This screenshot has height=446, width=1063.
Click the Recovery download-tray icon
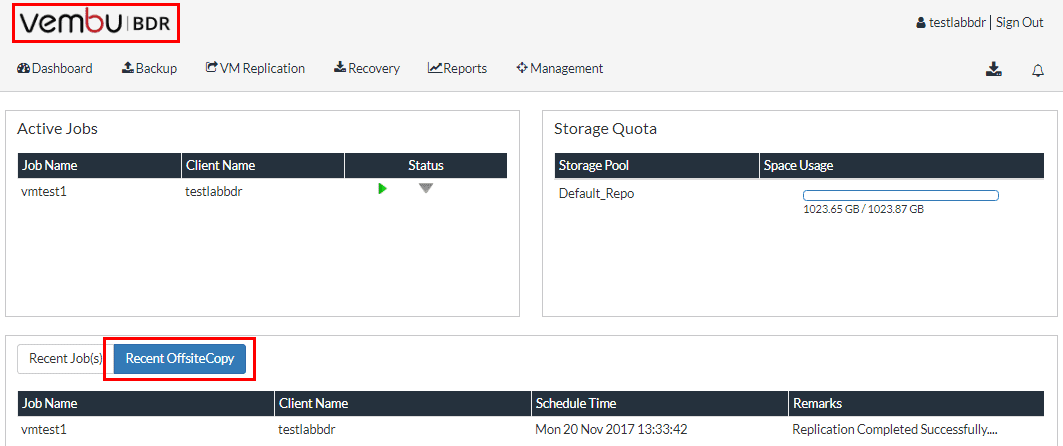click(x=340, y=68)
